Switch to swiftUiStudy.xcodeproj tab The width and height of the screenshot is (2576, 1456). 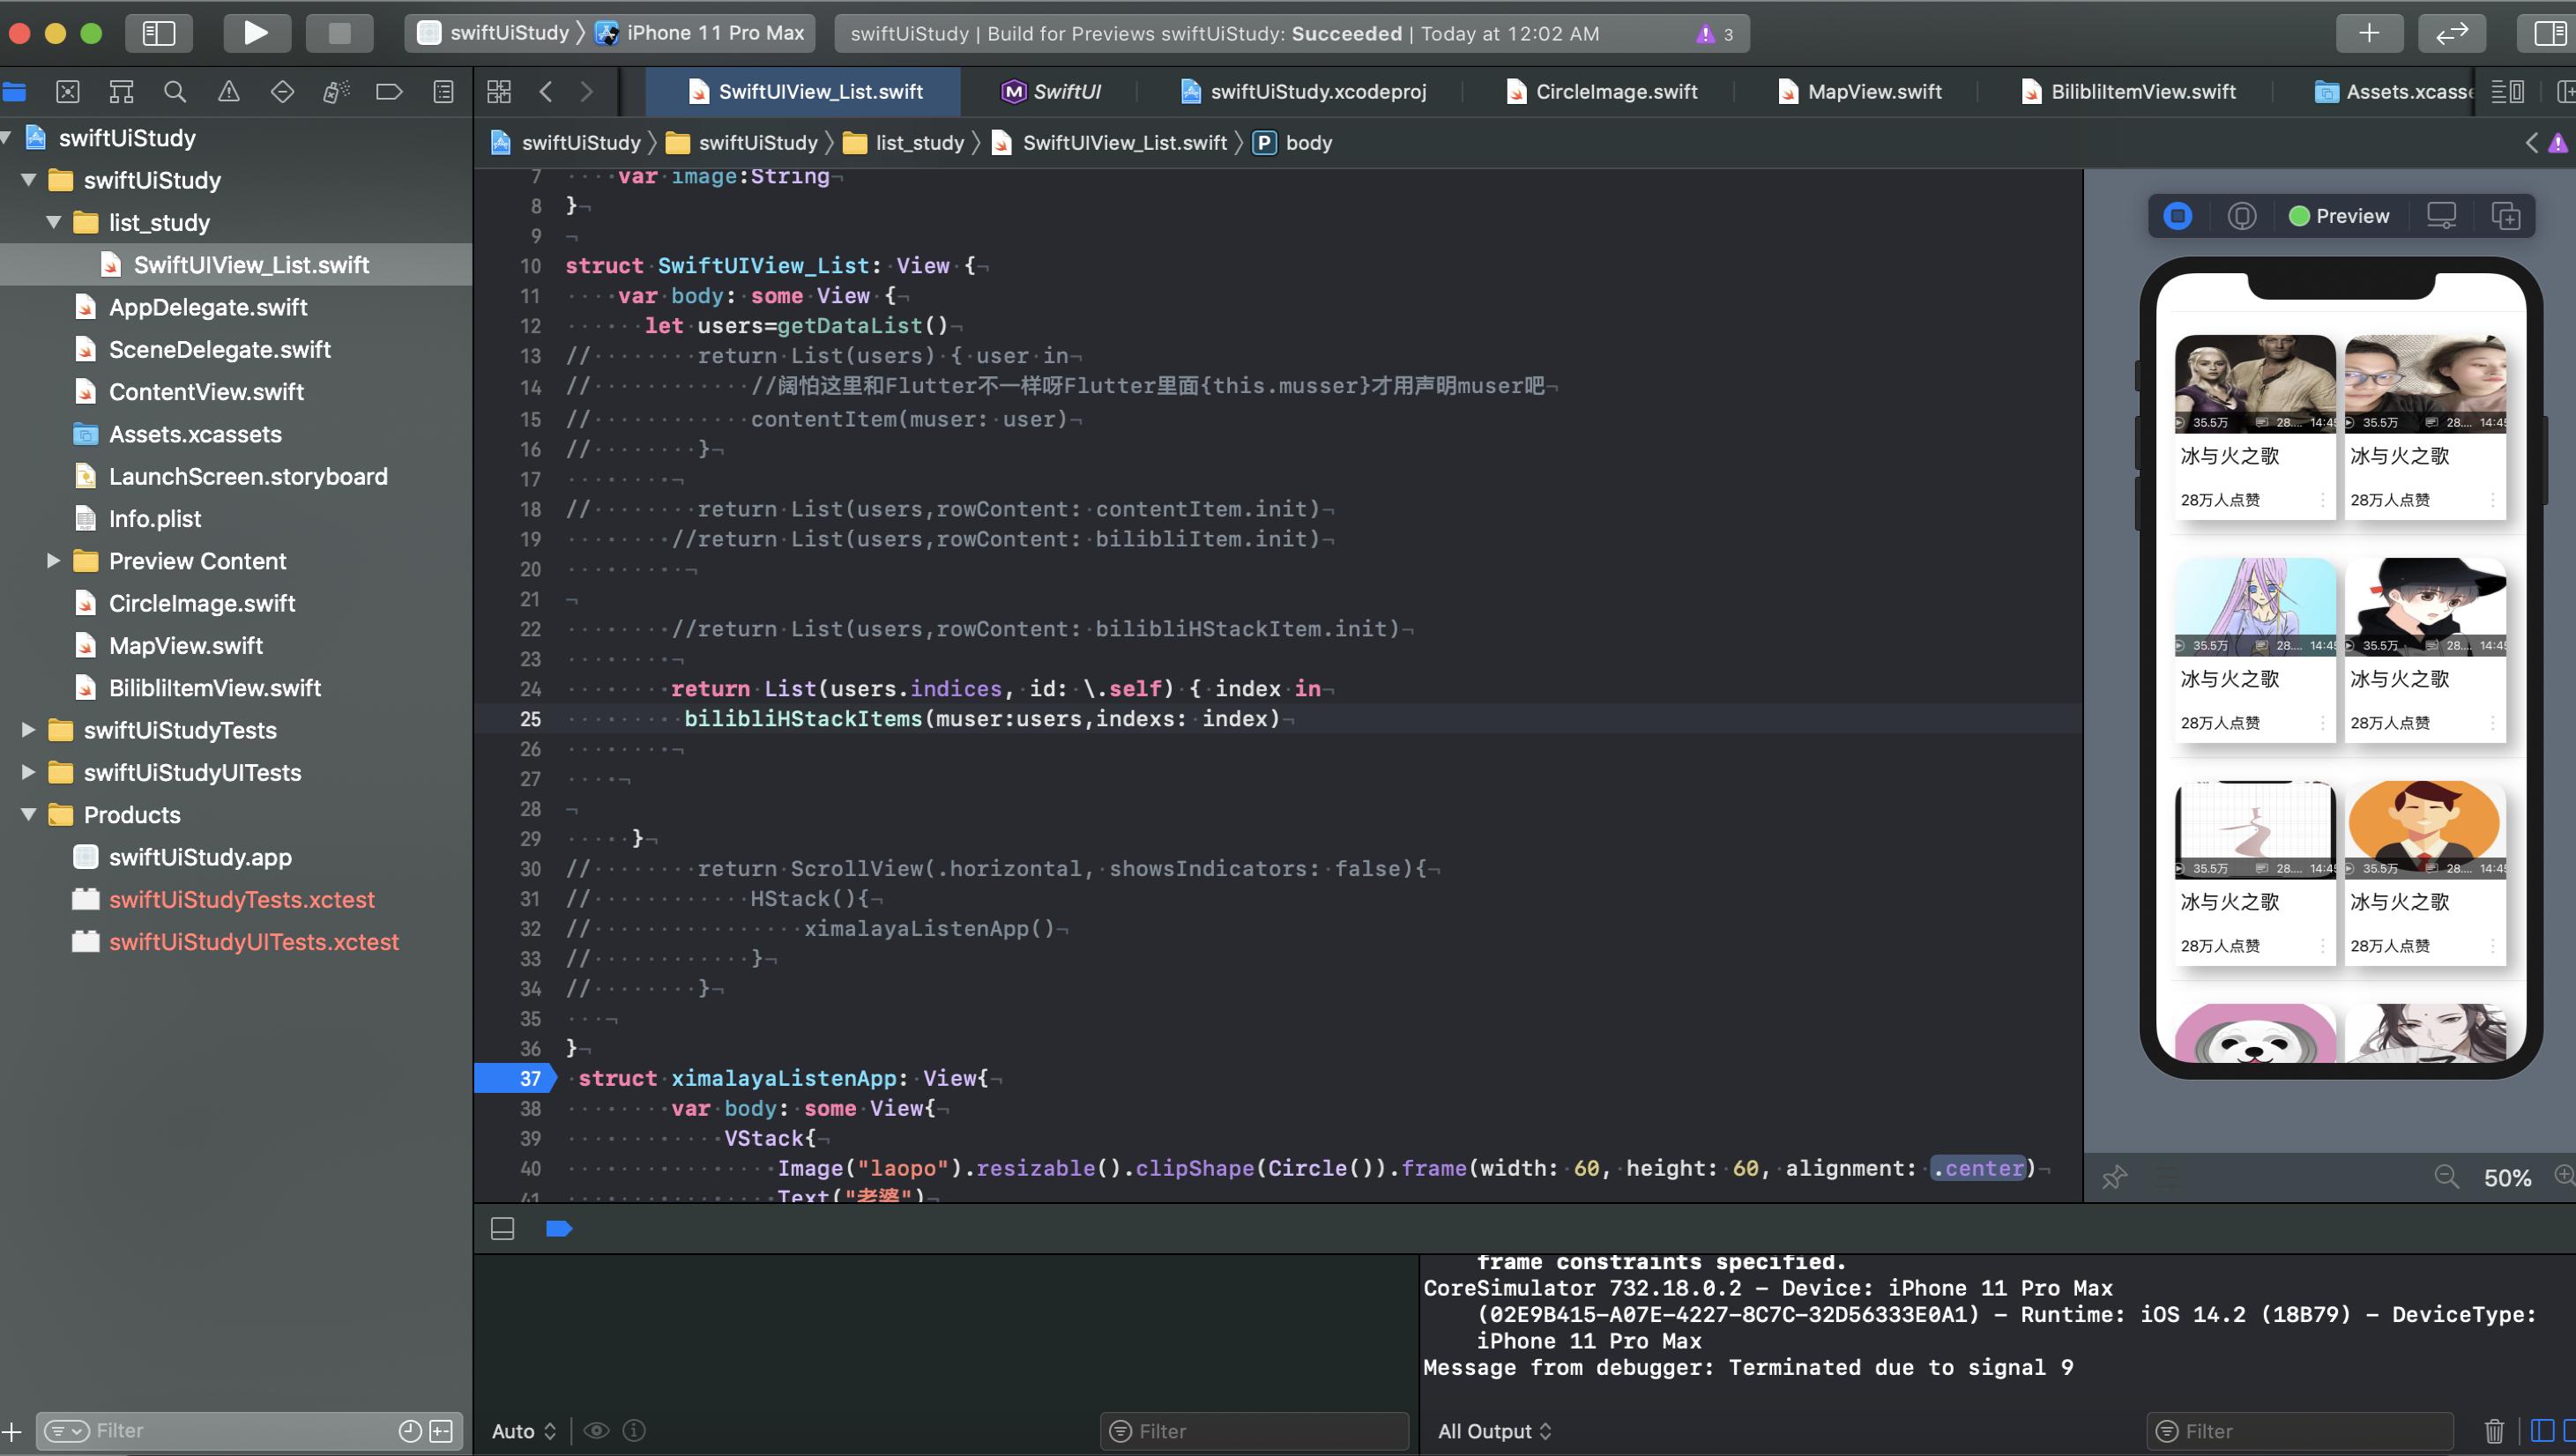tap(1303, 92)
